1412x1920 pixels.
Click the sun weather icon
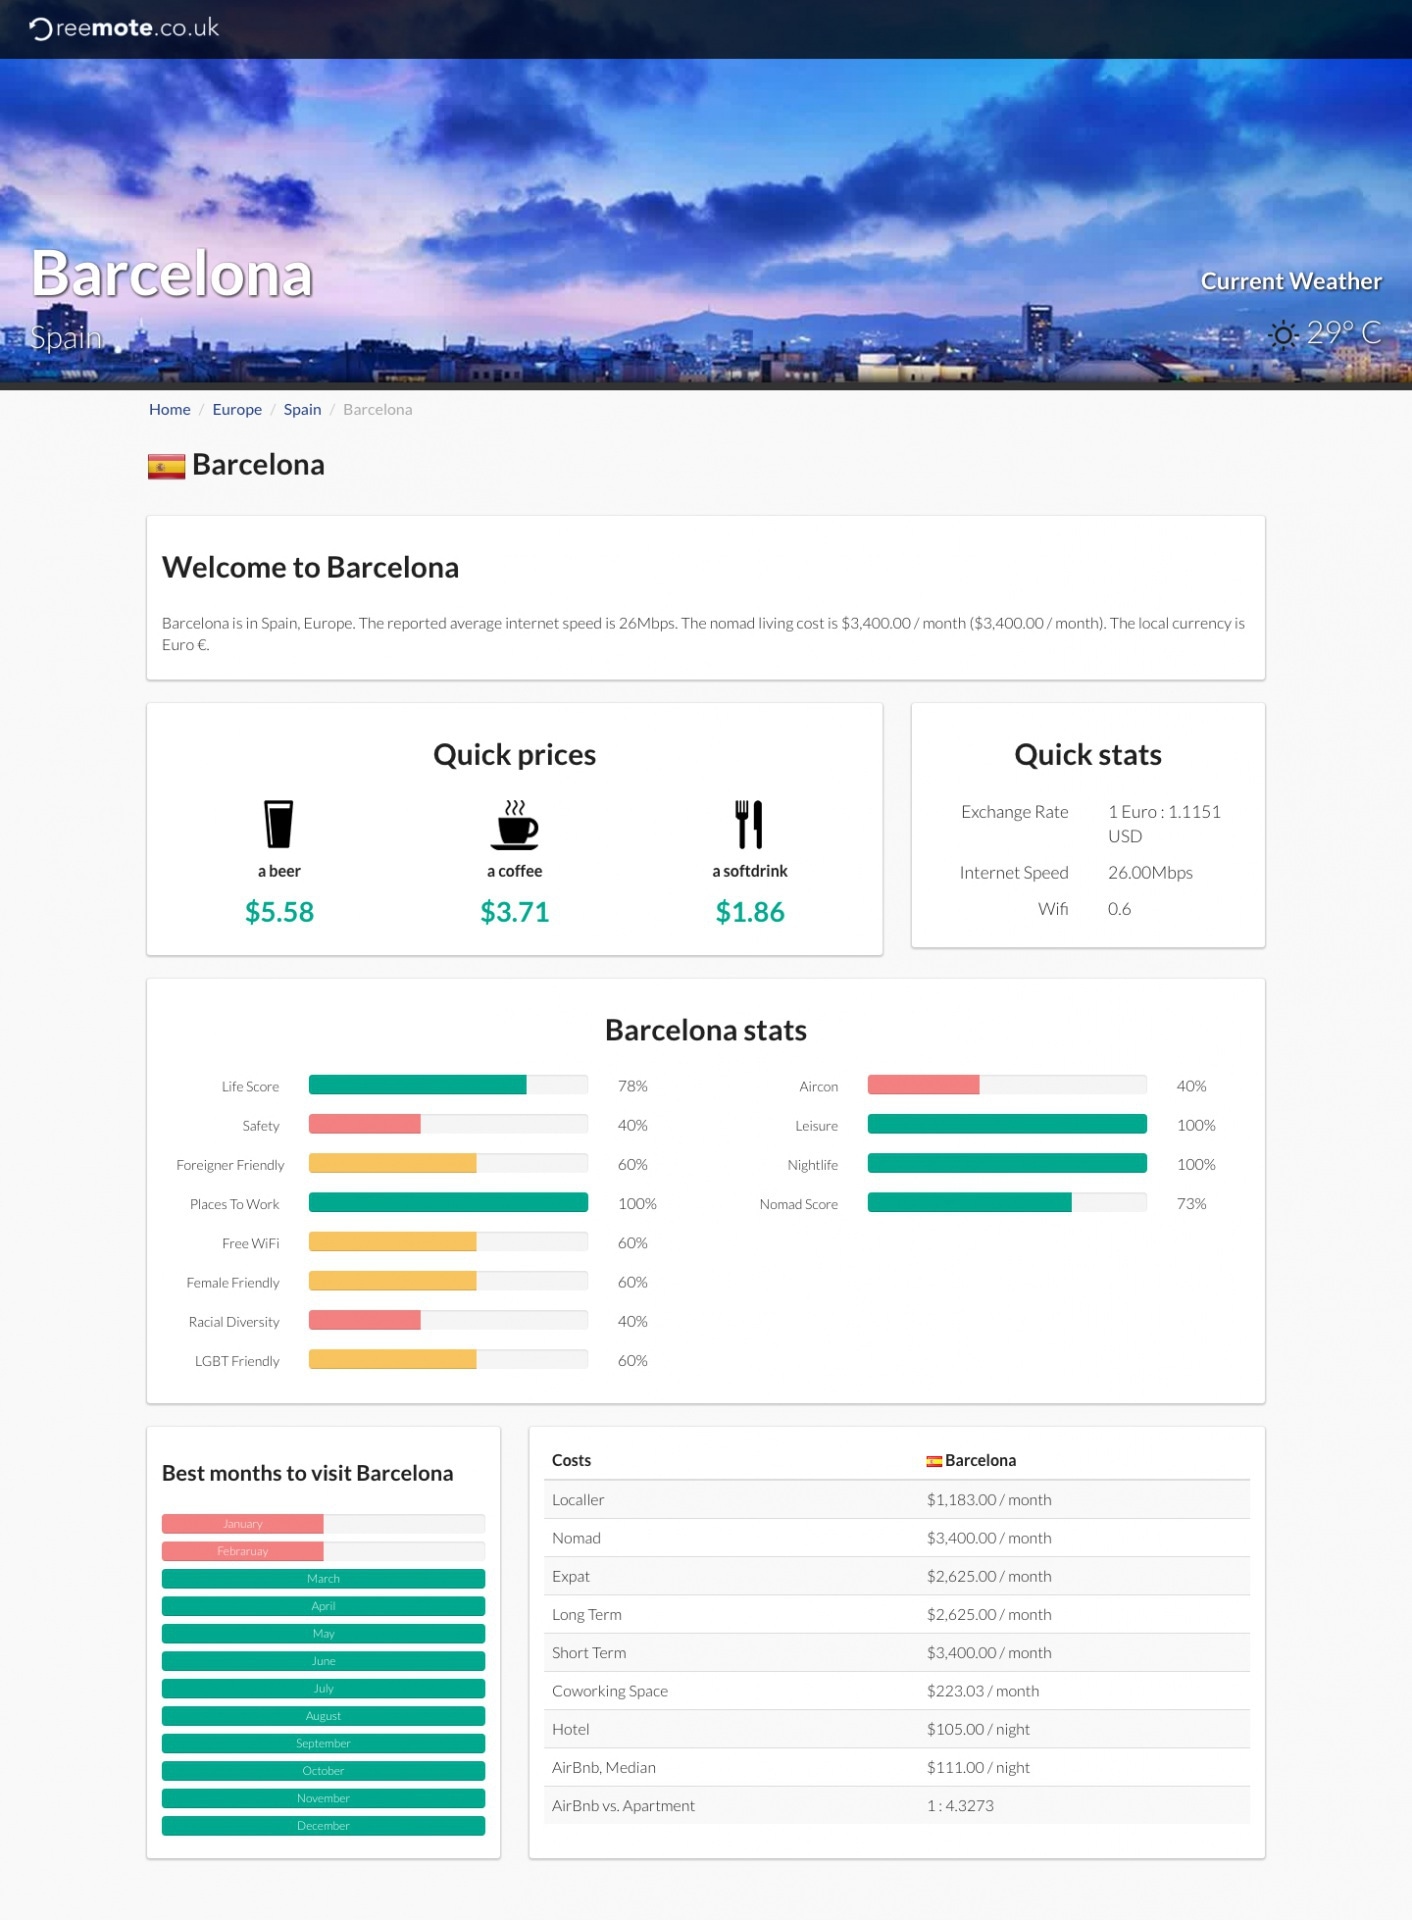pos(1283,334)
